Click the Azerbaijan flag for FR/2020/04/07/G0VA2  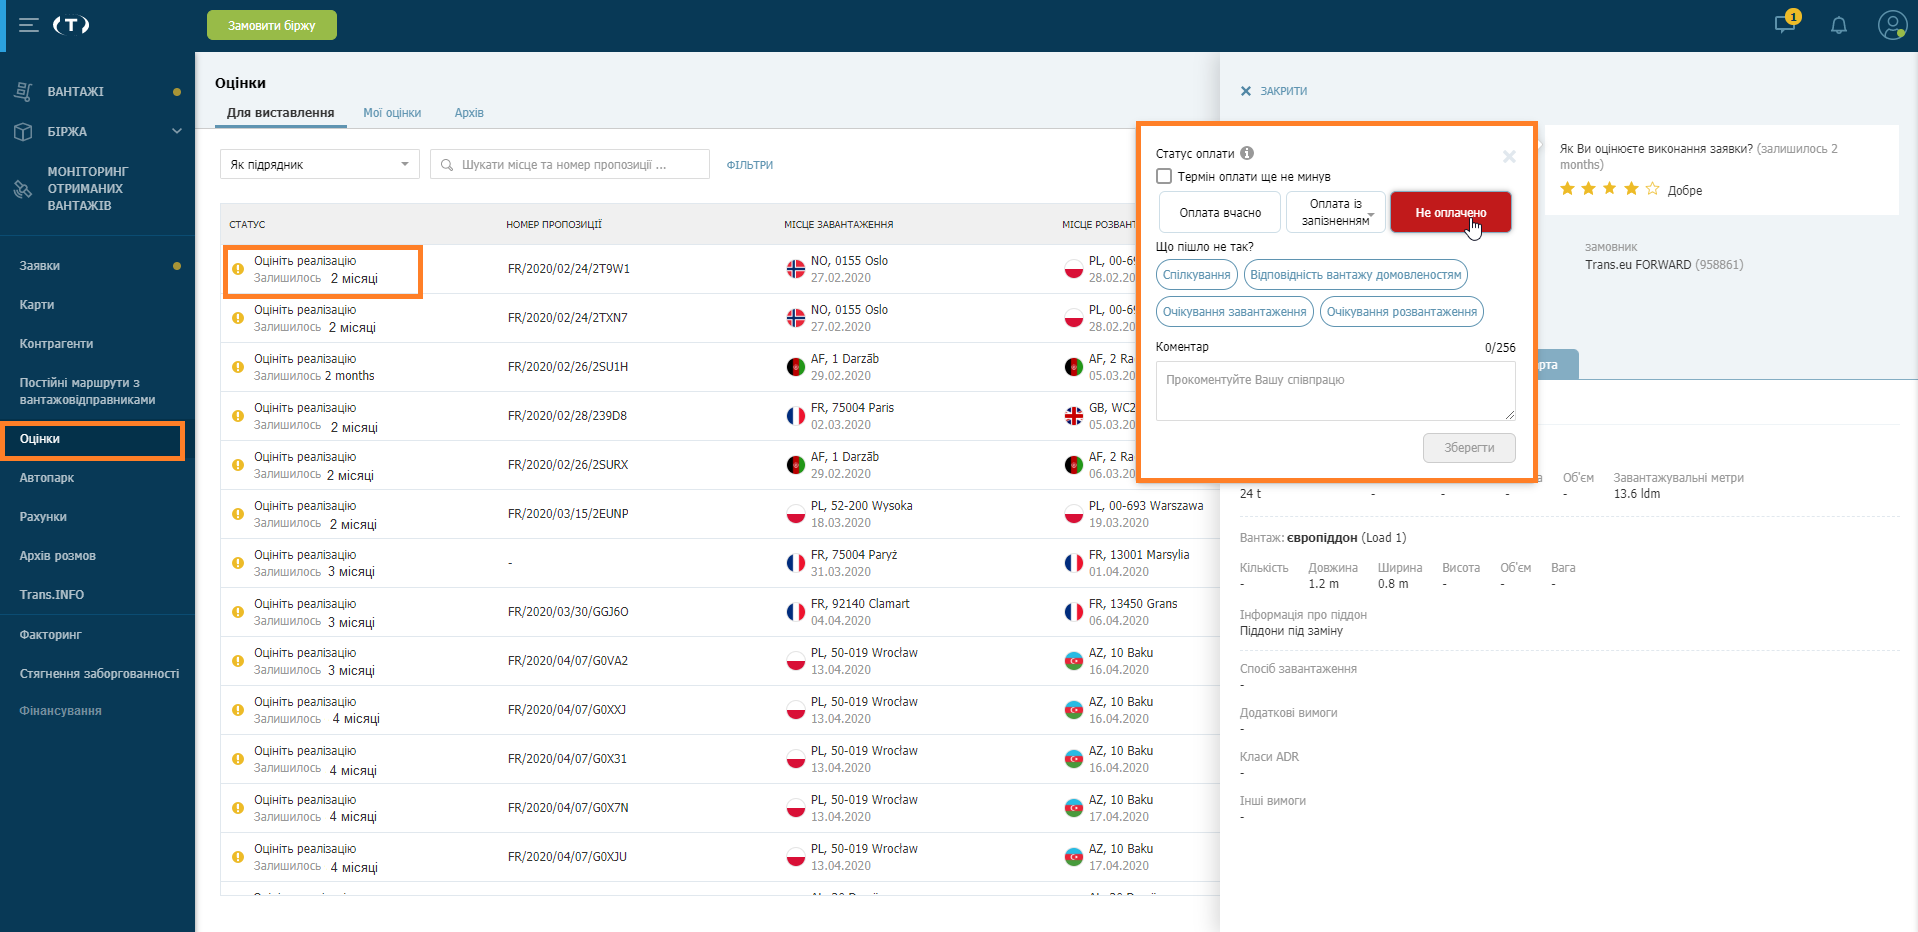coord(1074,661)
